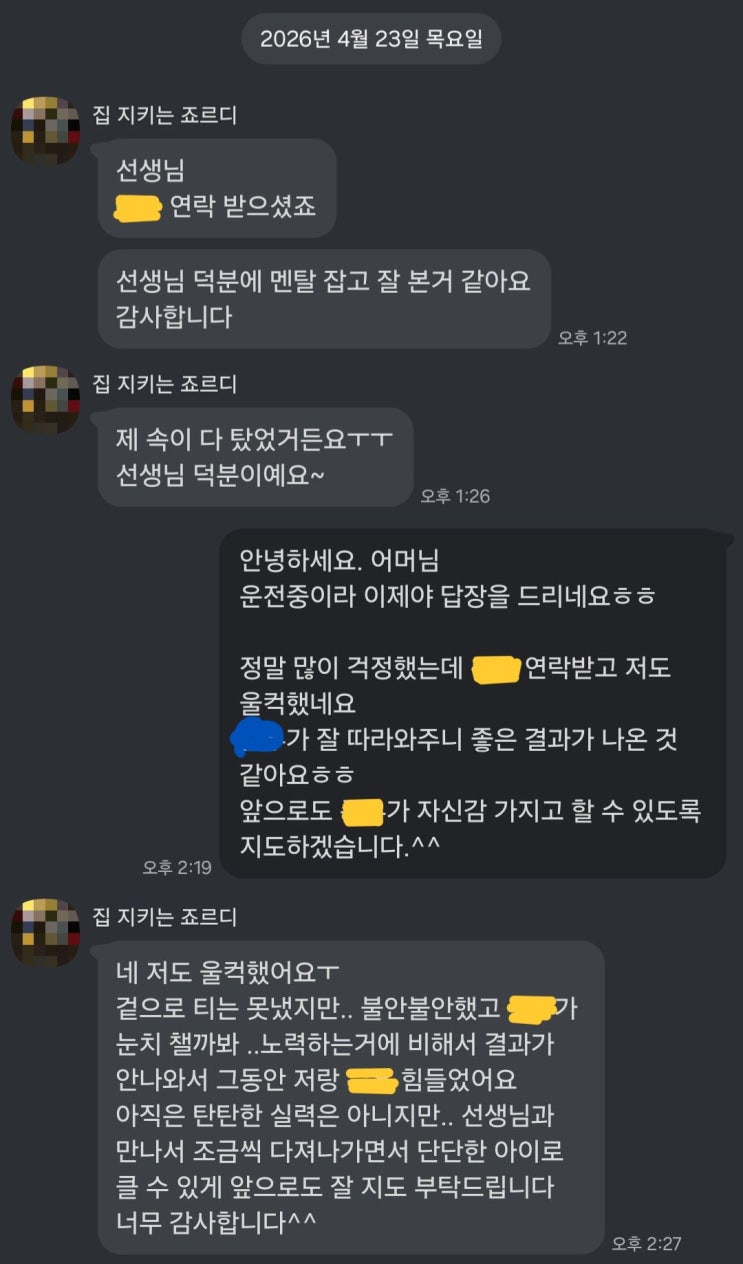The height and width of the screenshot is (1264, 743).
Task: Open profile picture beside 제 속이 다 탔었거든요 message
Action: tap(45, 399)
